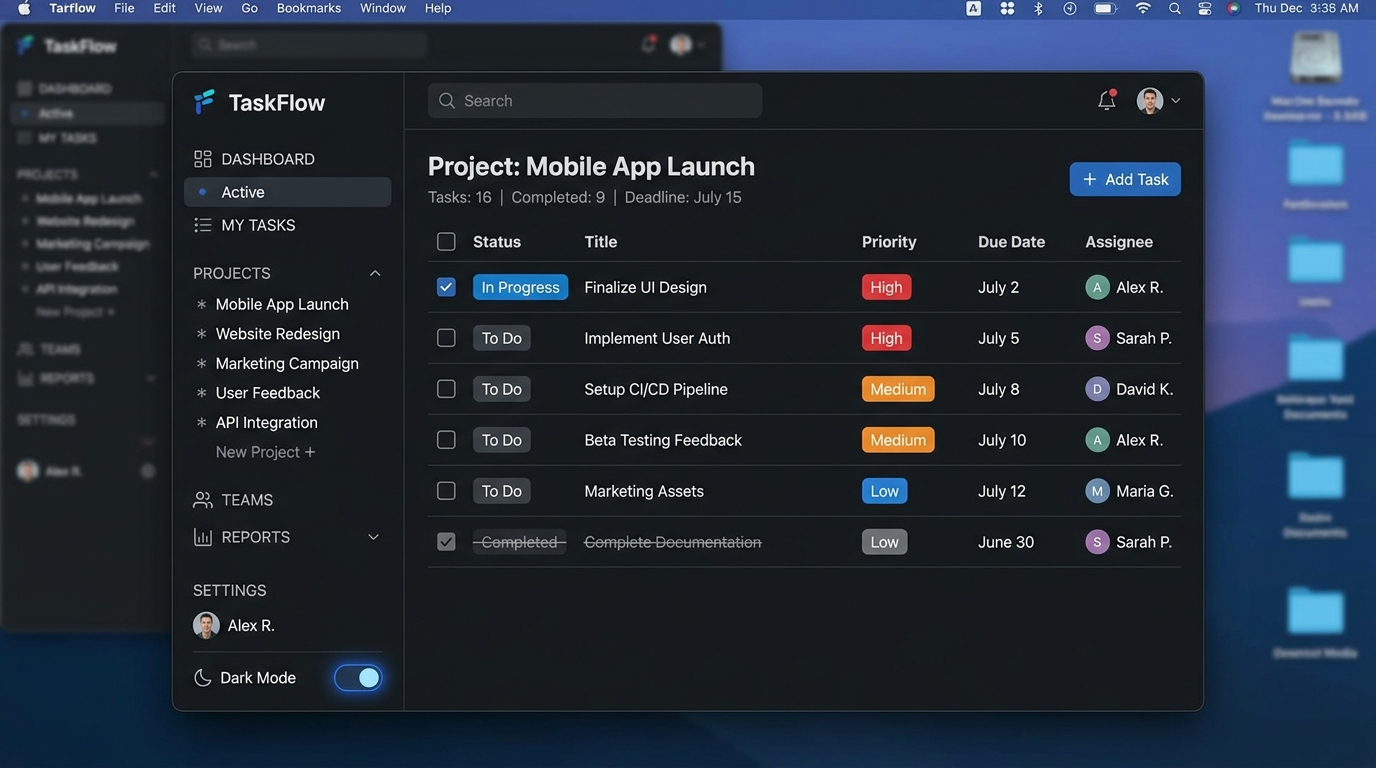Click inside the TaskFlow search field
This screenshot has height=768, width=1376.
point(594,100)
